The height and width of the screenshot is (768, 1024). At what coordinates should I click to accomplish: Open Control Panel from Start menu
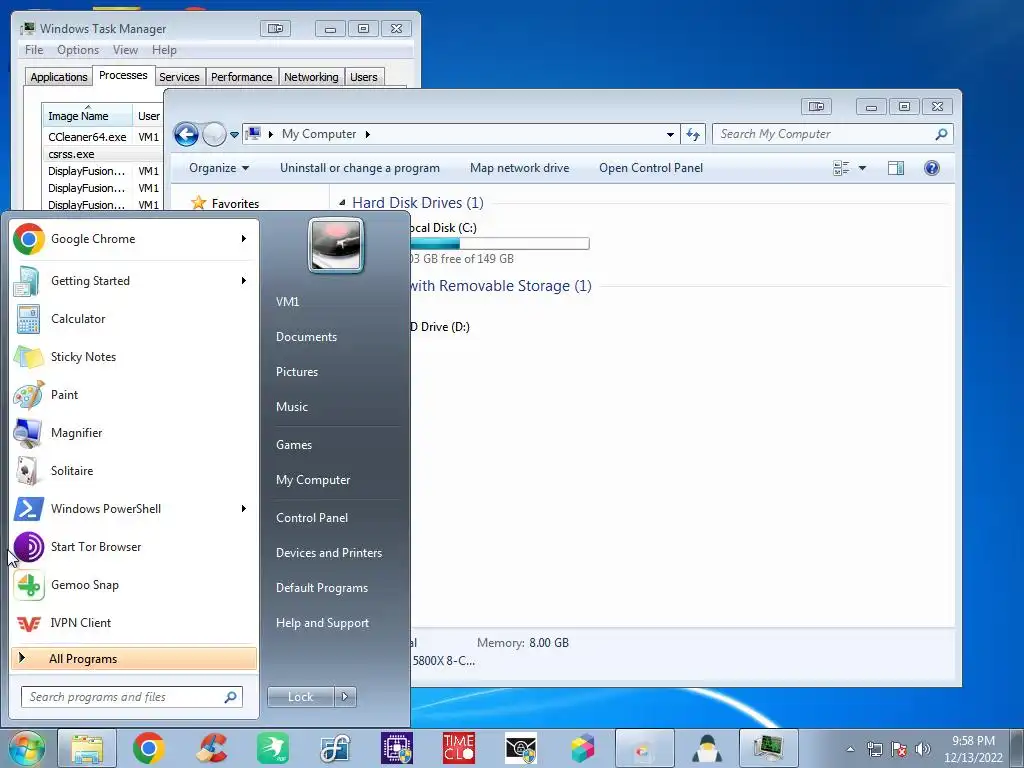(x=312, y=518)
